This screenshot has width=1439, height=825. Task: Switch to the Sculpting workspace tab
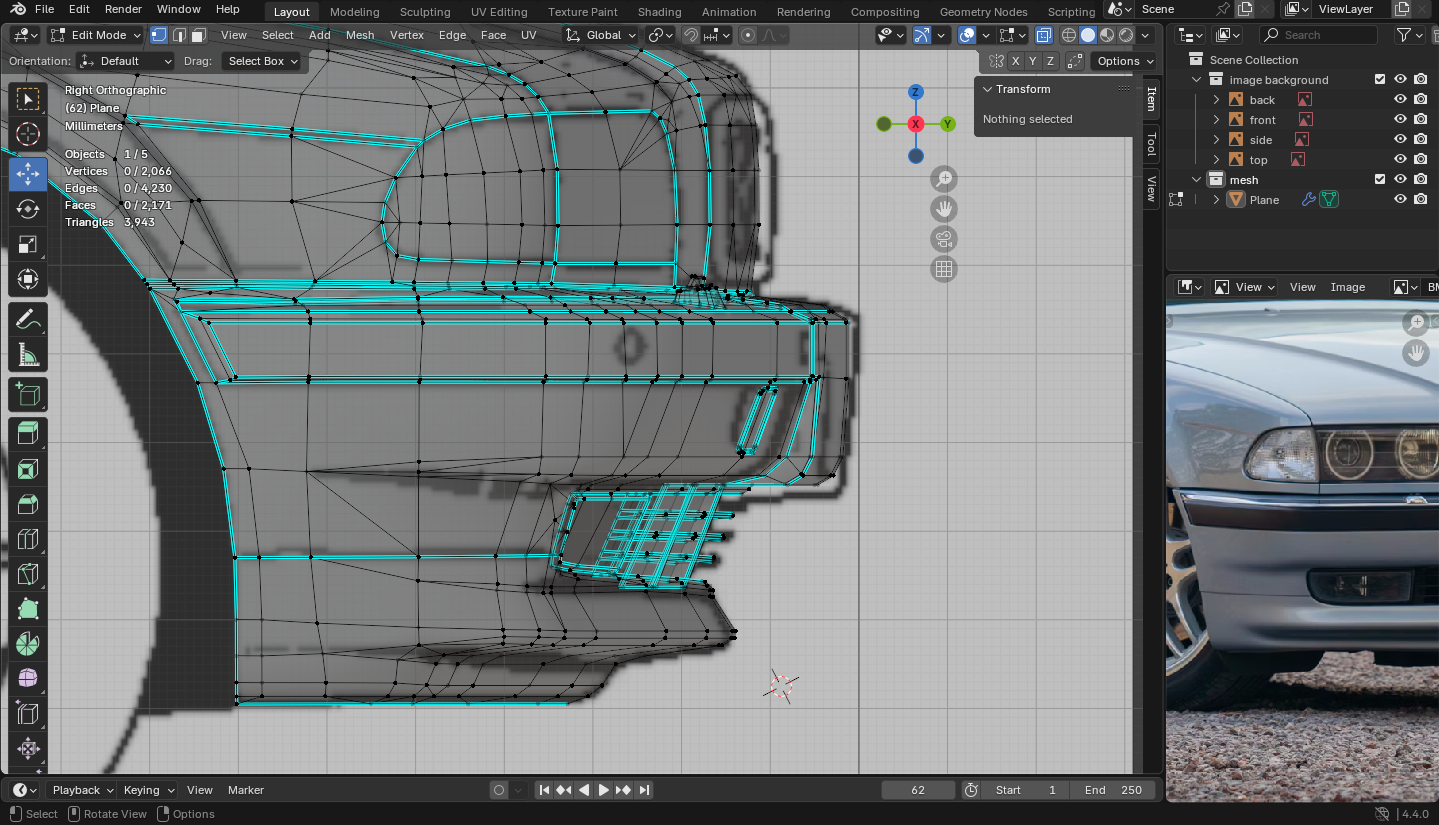point(425,12)
